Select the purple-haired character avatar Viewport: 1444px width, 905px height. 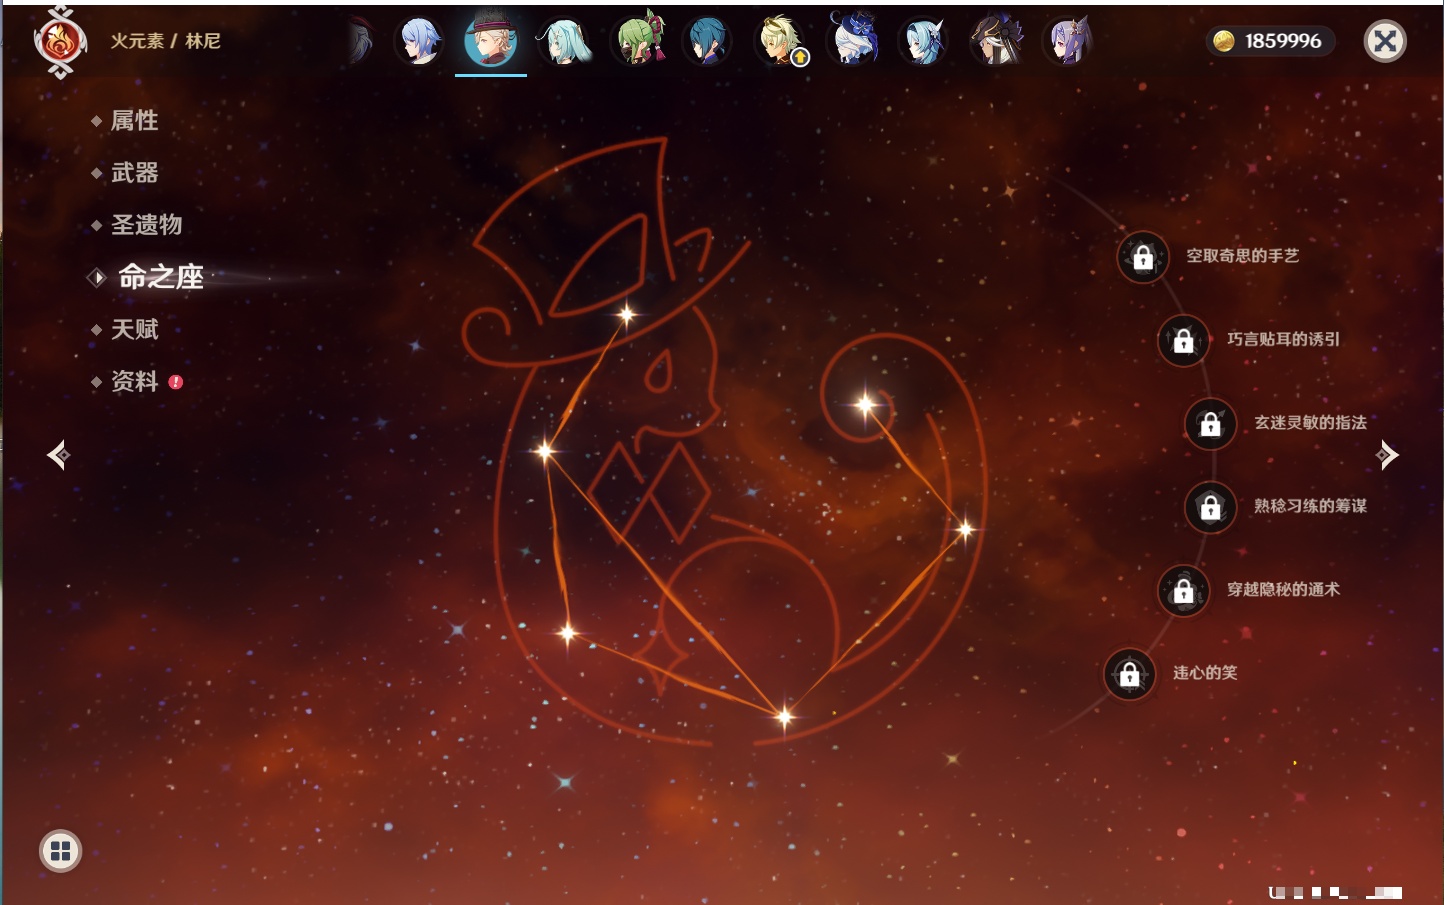pyautogui.click(x=1068, y=41)
